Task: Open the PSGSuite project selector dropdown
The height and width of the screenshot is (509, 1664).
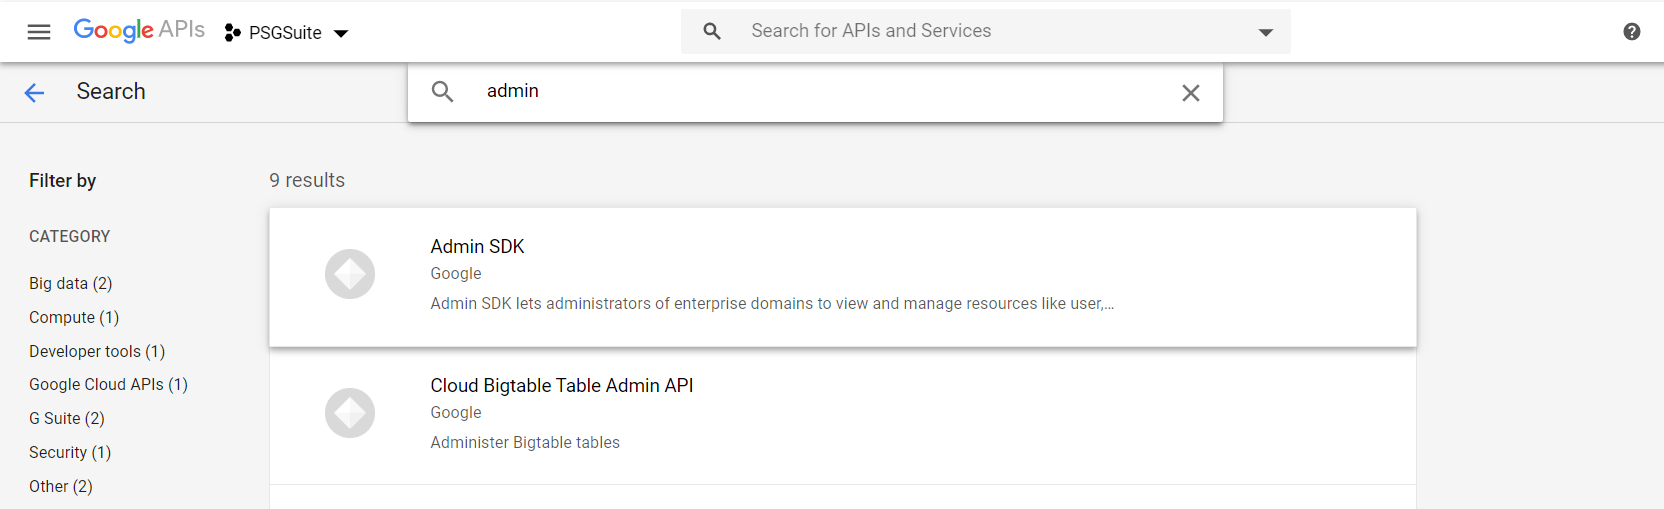Action: pyautogui.click(x=287, y=33)
